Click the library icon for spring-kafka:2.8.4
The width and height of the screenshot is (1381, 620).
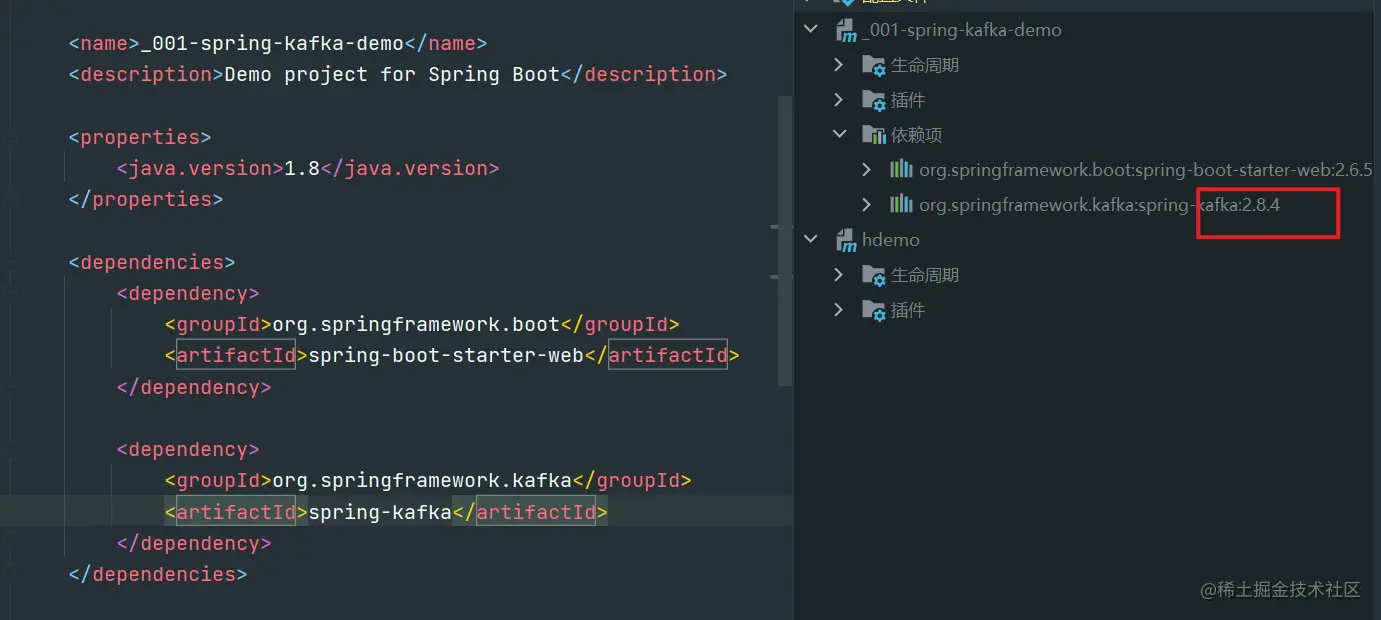click(x=901, y=204)
